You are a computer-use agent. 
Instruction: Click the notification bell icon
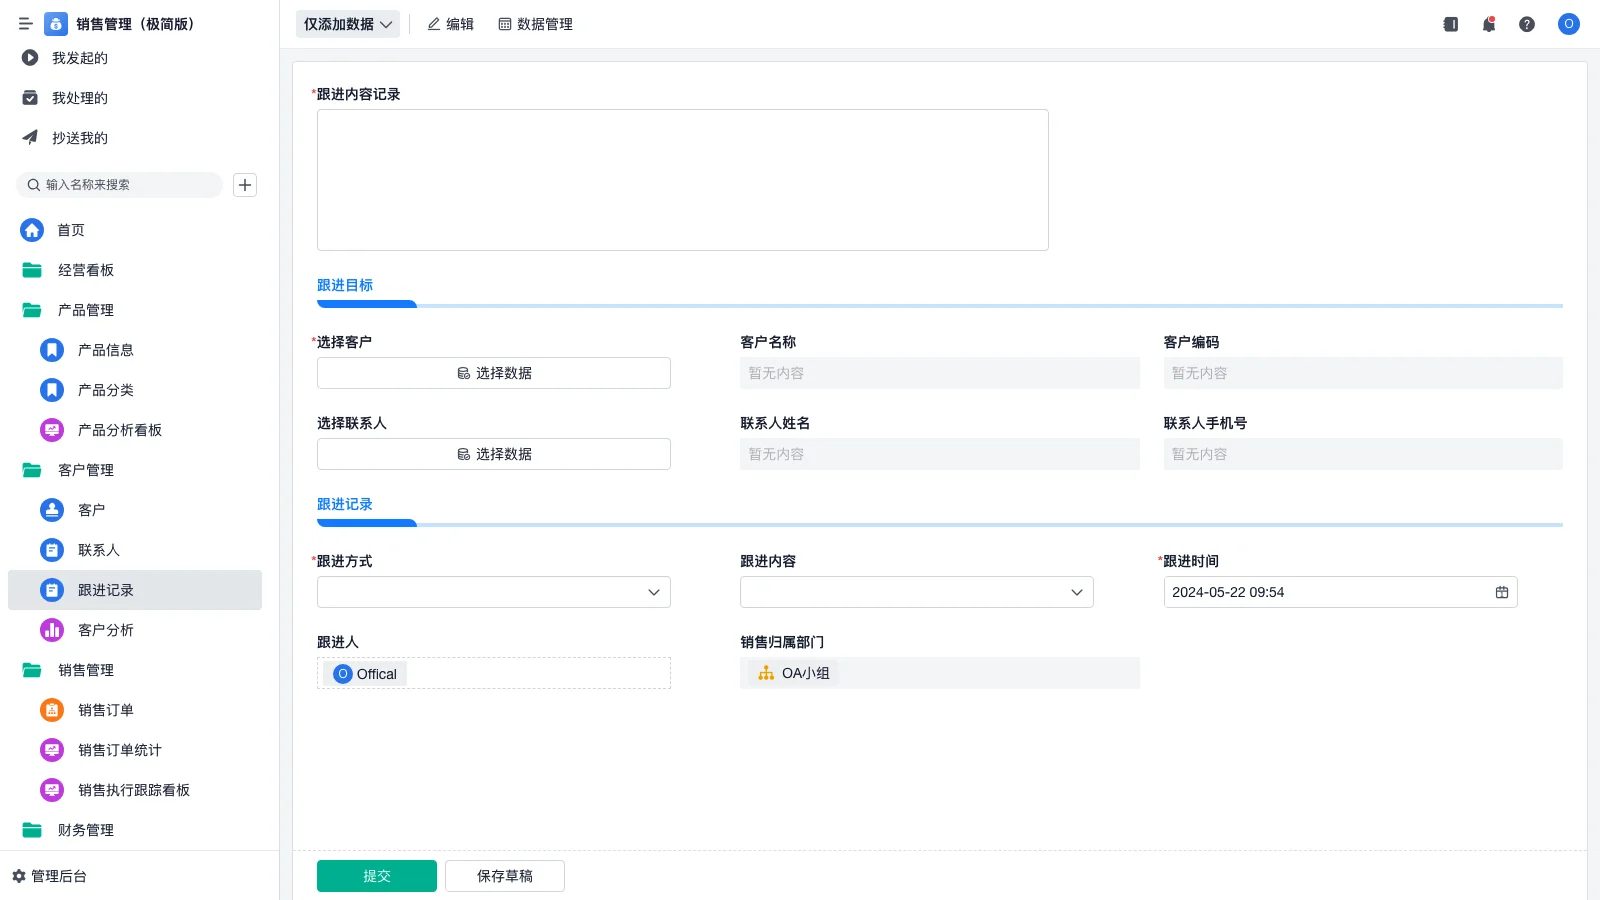[x=1488, y=24]
